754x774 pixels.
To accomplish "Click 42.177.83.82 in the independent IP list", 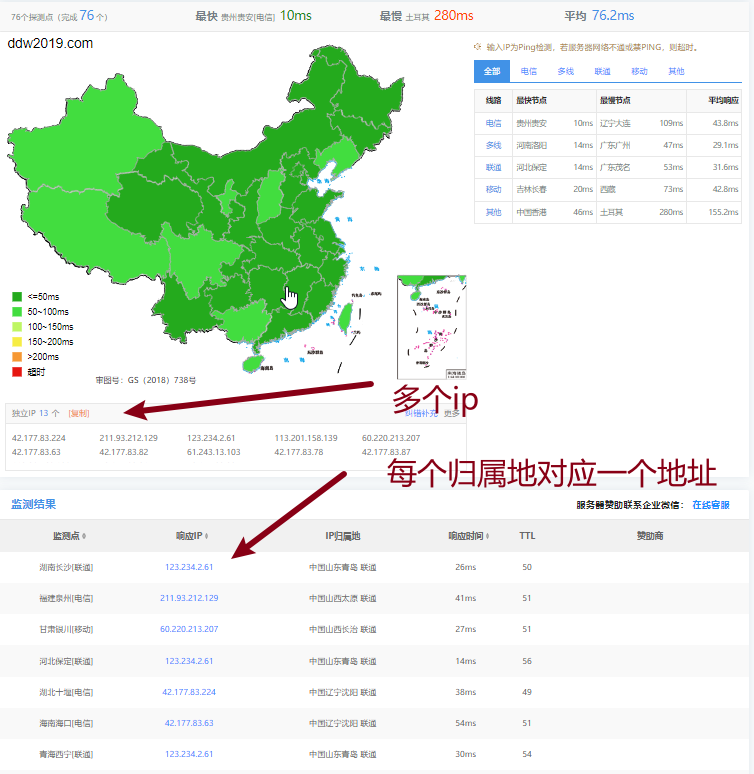I will (123, 452).
